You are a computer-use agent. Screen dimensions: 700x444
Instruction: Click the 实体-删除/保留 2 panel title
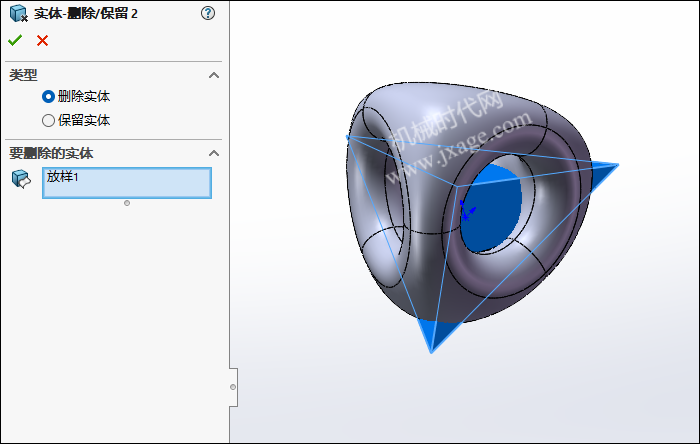pyautogui.click(x=86, y=13)
